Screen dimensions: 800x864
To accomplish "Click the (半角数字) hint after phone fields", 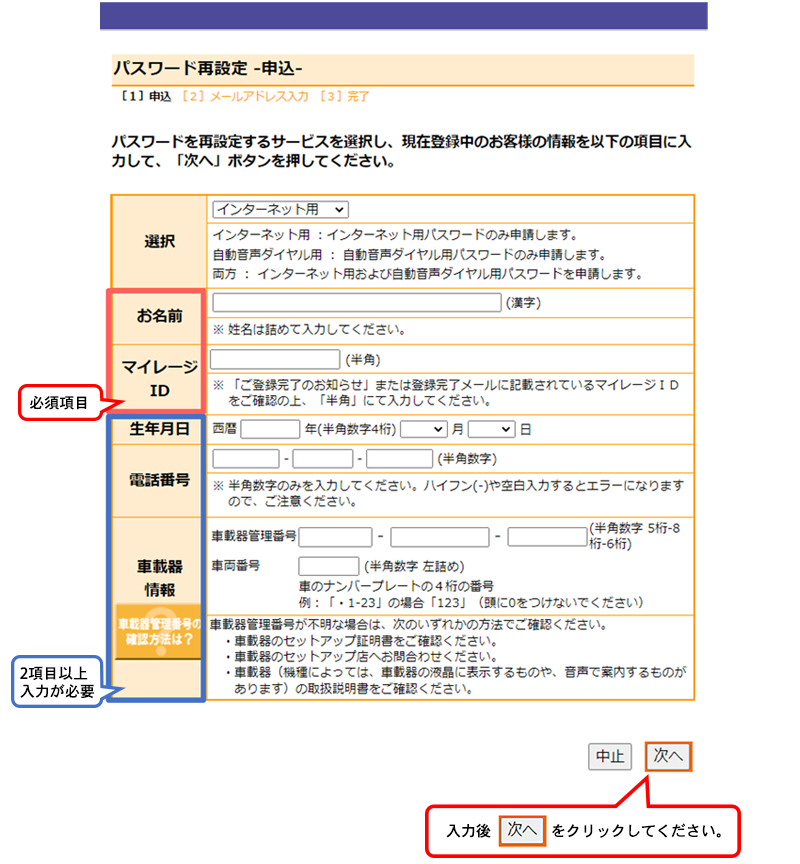I will click(x=467, y=458).
